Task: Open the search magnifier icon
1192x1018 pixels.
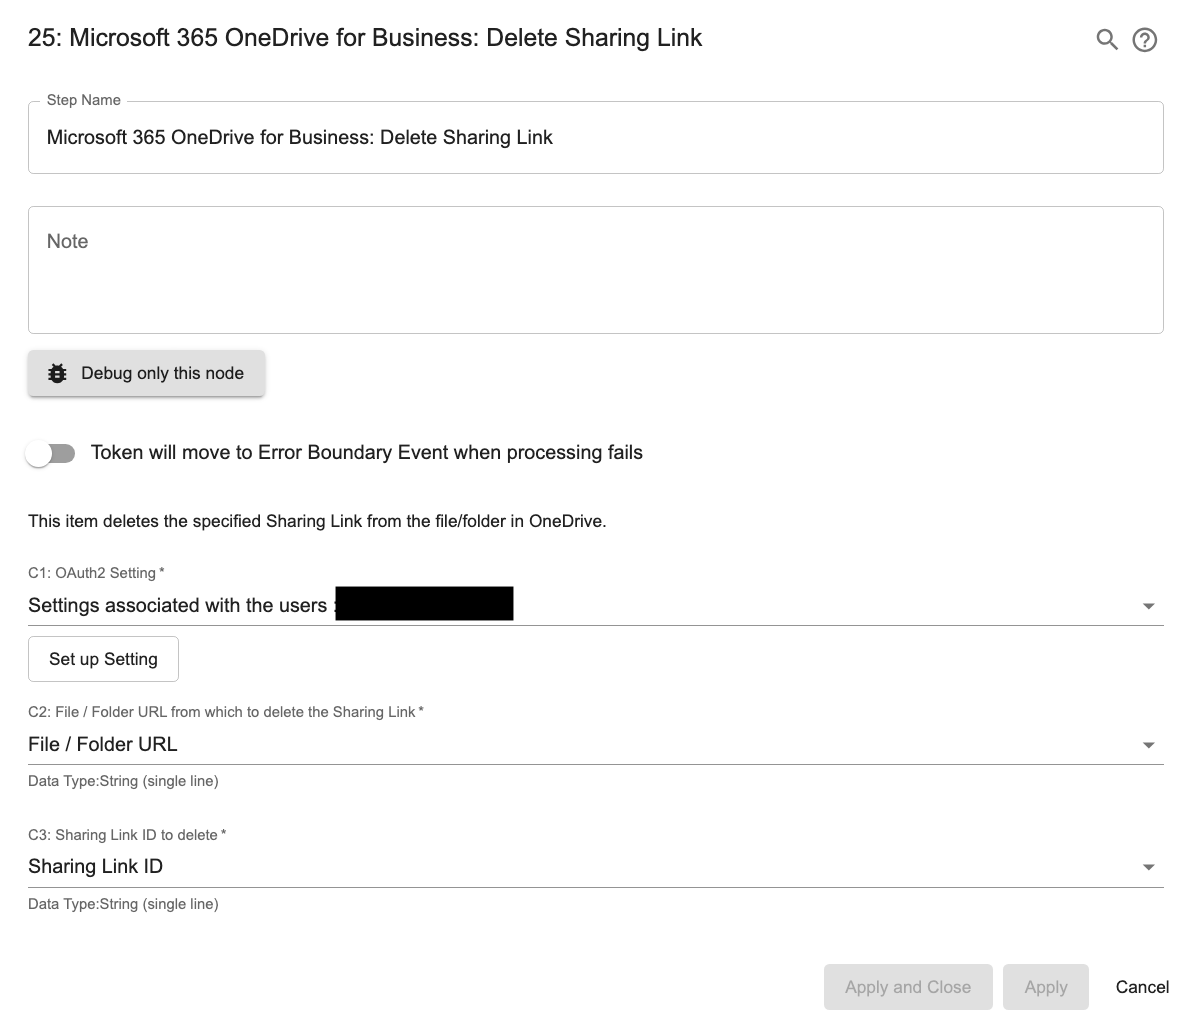Action: coord(1106,38)
